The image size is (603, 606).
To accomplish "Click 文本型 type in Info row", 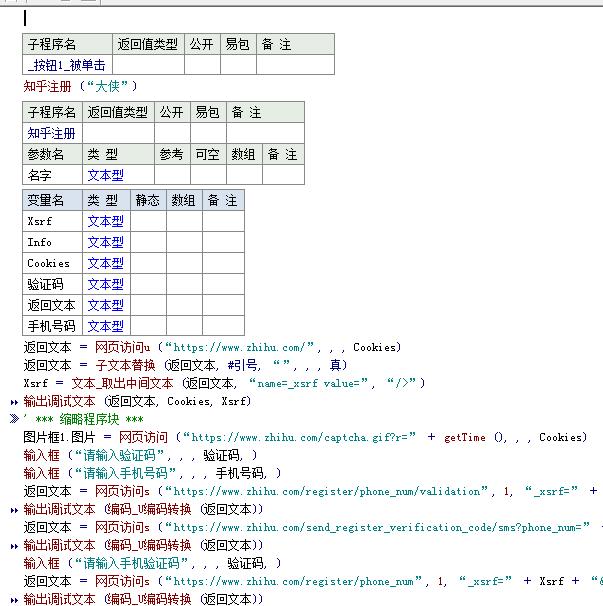I will coord(106,242).
